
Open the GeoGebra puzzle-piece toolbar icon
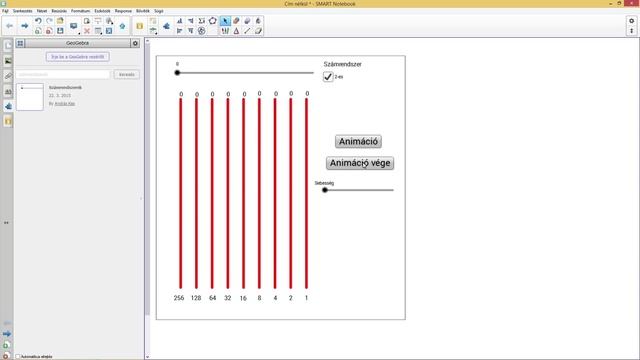click(x=166, y=26)
